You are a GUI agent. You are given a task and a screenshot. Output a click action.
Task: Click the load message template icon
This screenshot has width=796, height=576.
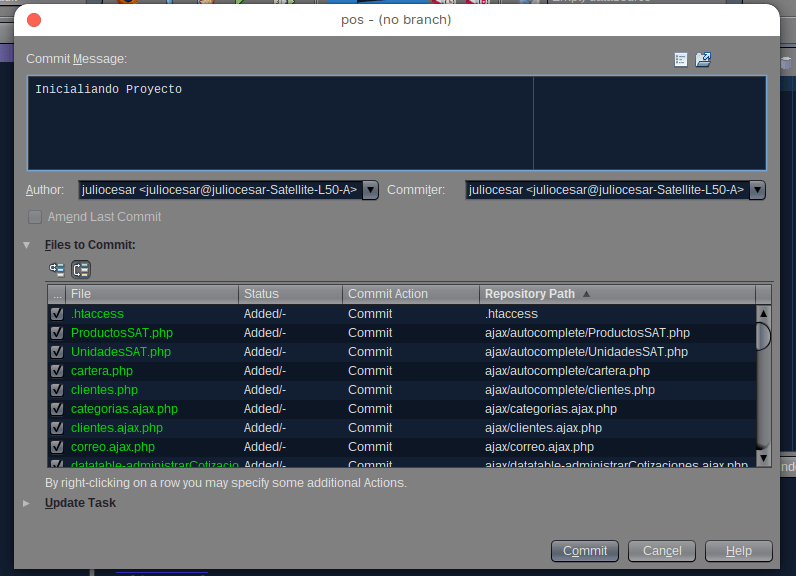703,60
